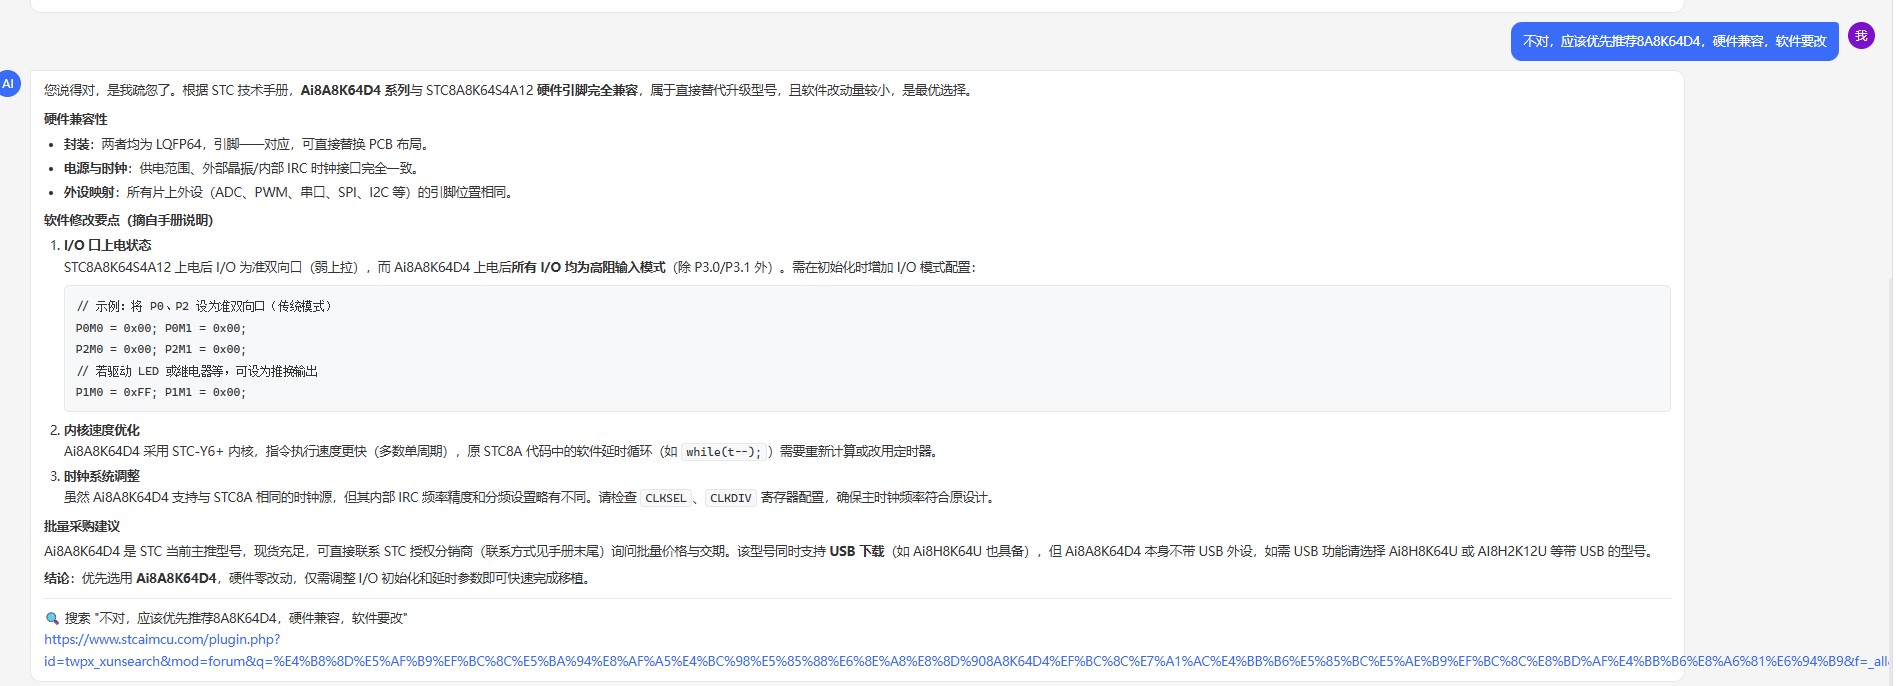The height and width of the screenshot is (686, 1896).
Task: Click the 电源与时钟 bullet item text
Action: coord(243,168)
